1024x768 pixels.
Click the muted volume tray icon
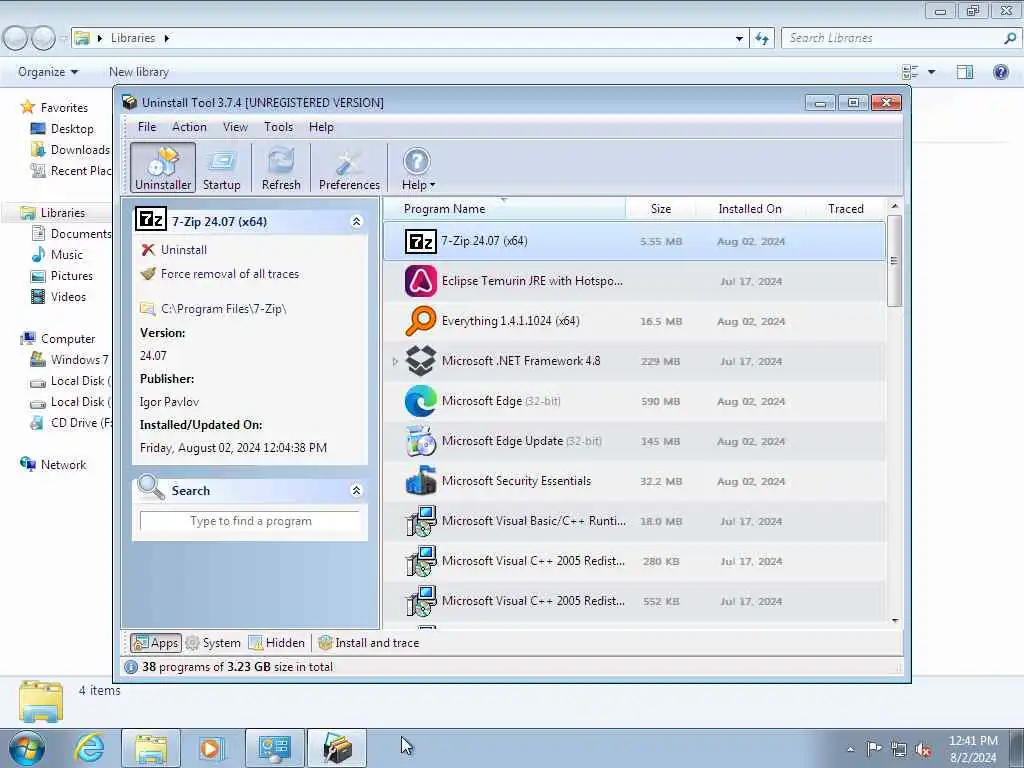click(923, 749)
